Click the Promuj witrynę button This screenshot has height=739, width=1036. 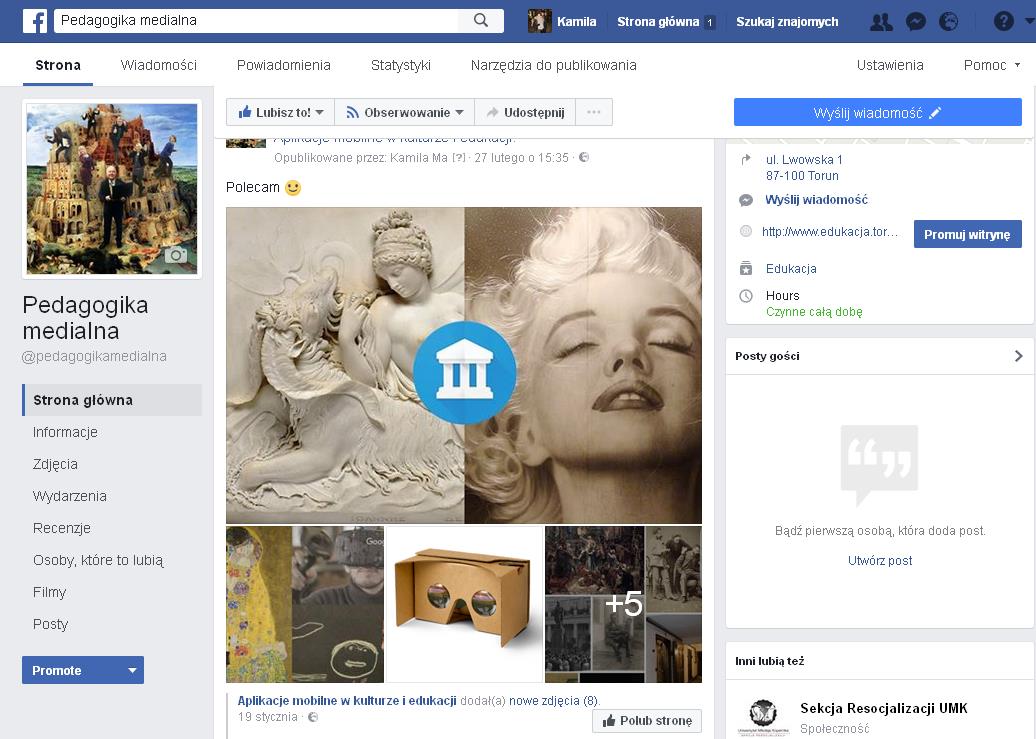pos(967,234)
